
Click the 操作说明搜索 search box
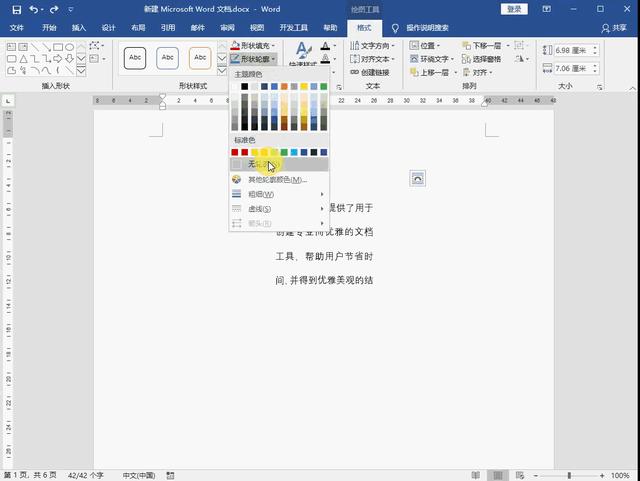pos(427,28)
